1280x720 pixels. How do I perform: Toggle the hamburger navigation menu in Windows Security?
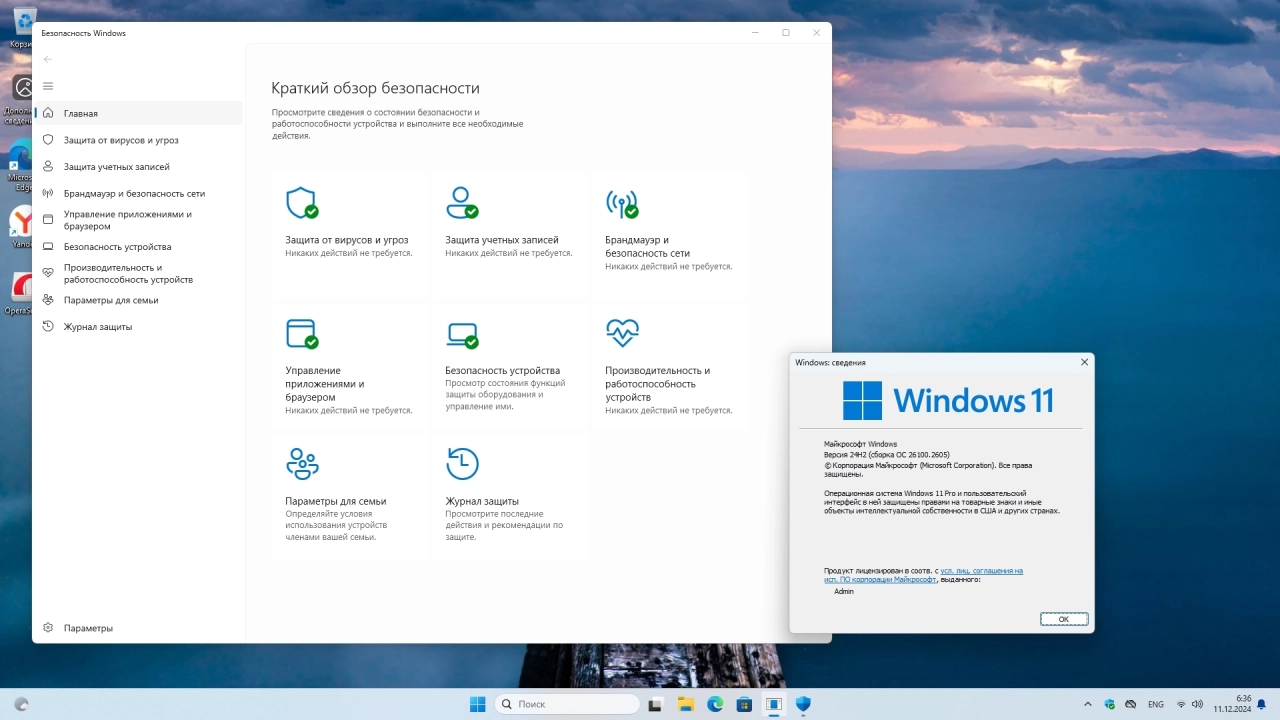pyautogui.click(x=48, y=86)
